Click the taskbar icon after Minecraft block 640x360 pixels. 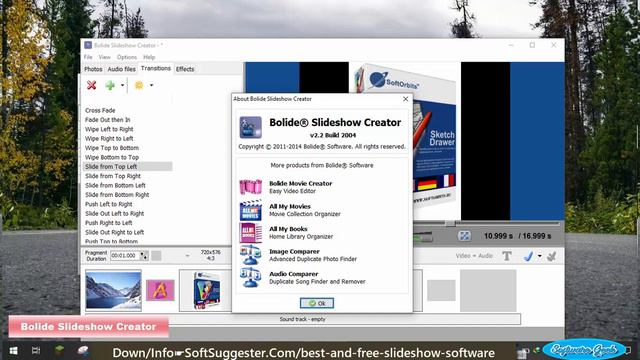pyautogui.click(x=83, y=350)
